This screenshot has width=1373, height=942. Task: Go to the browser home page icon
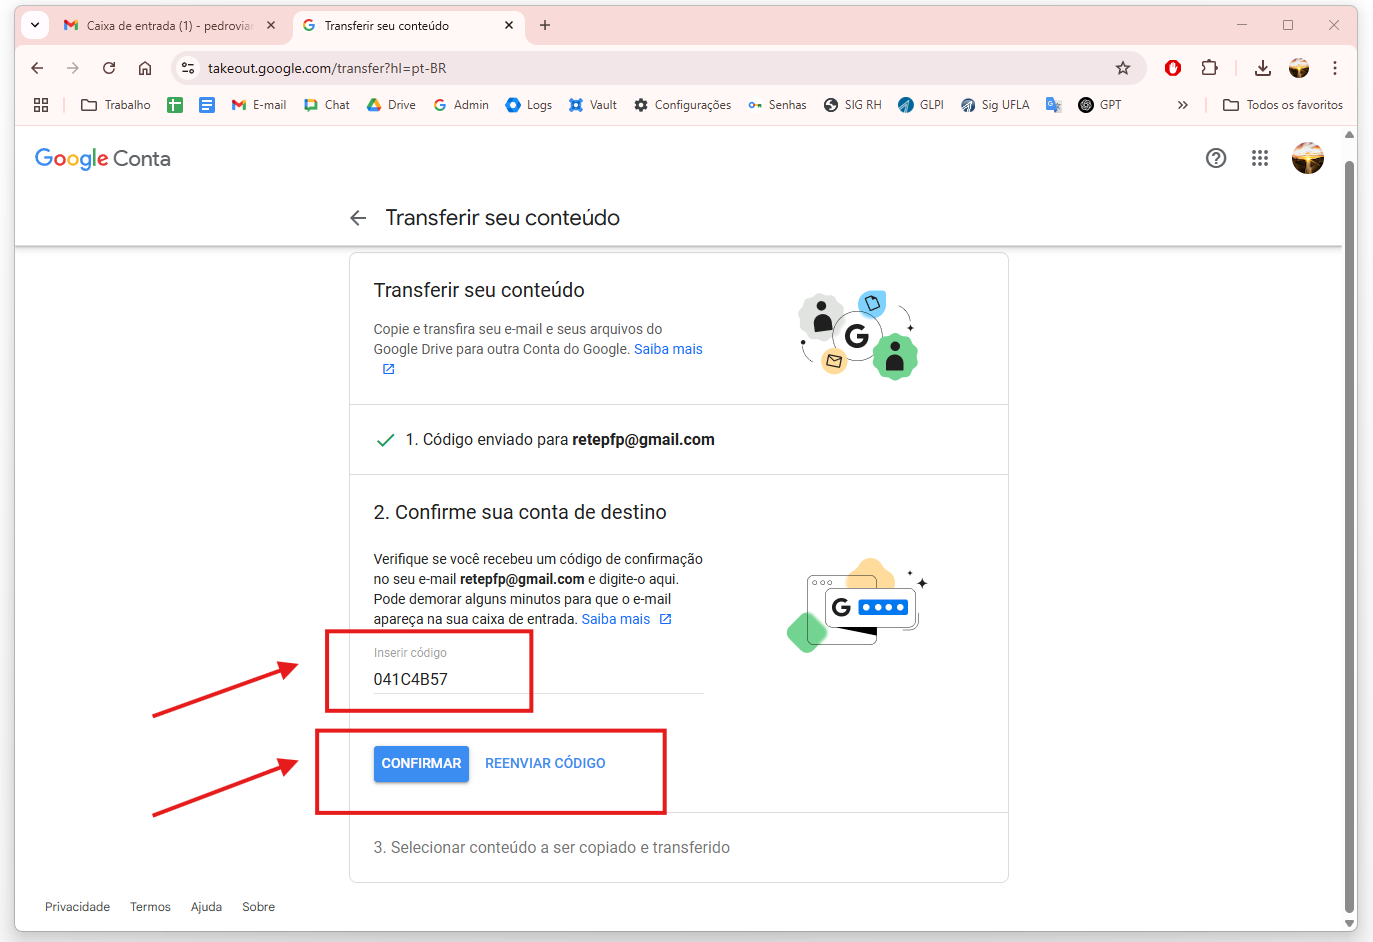[x=145, y=68]
